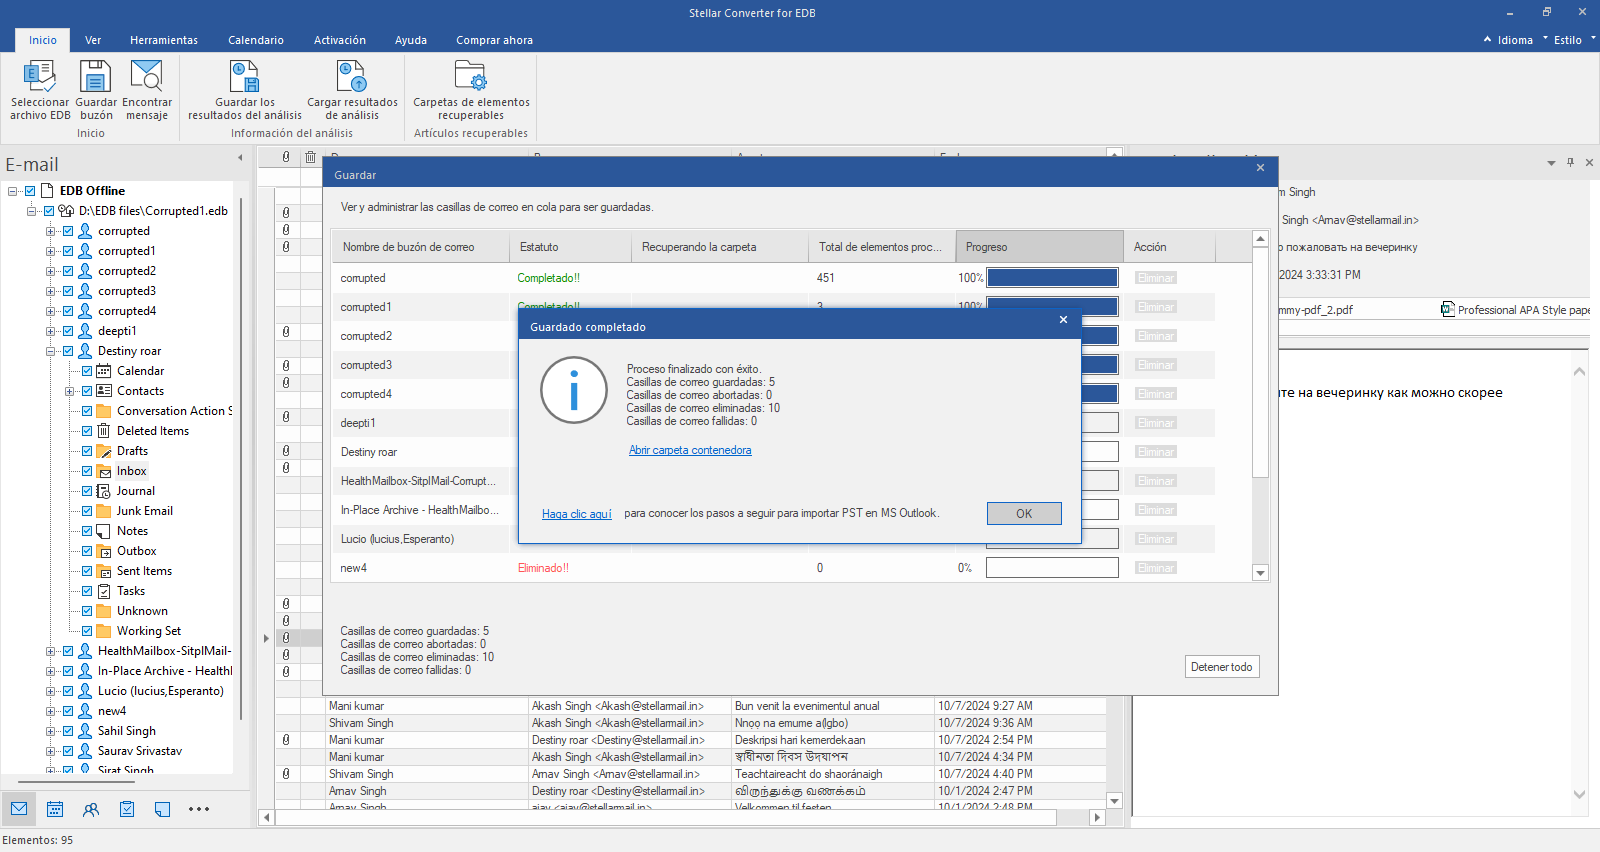Image resolution: width=1600 pixels, height=852 pixels.
Task: Select Calendar folder icon in tree
Action: [104, 371]
